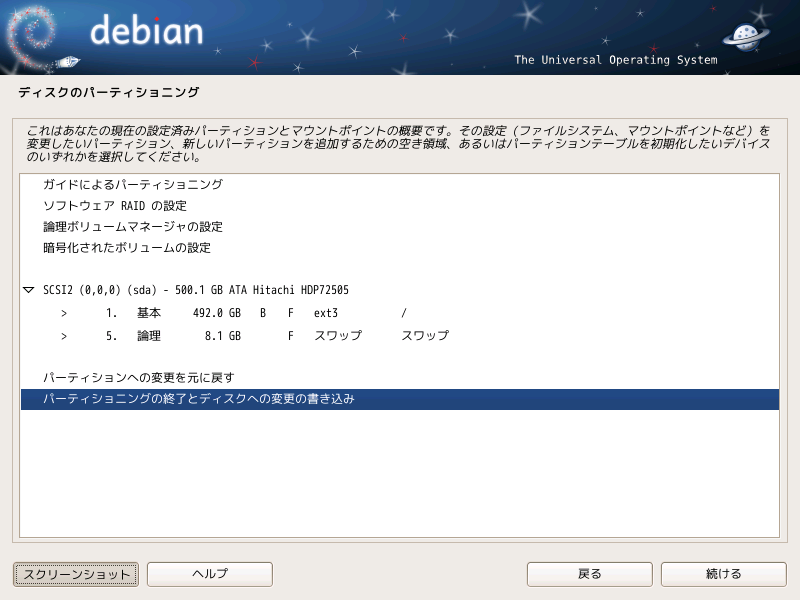Click the B bootable flag on partition 1

click(x=263, y=313)
